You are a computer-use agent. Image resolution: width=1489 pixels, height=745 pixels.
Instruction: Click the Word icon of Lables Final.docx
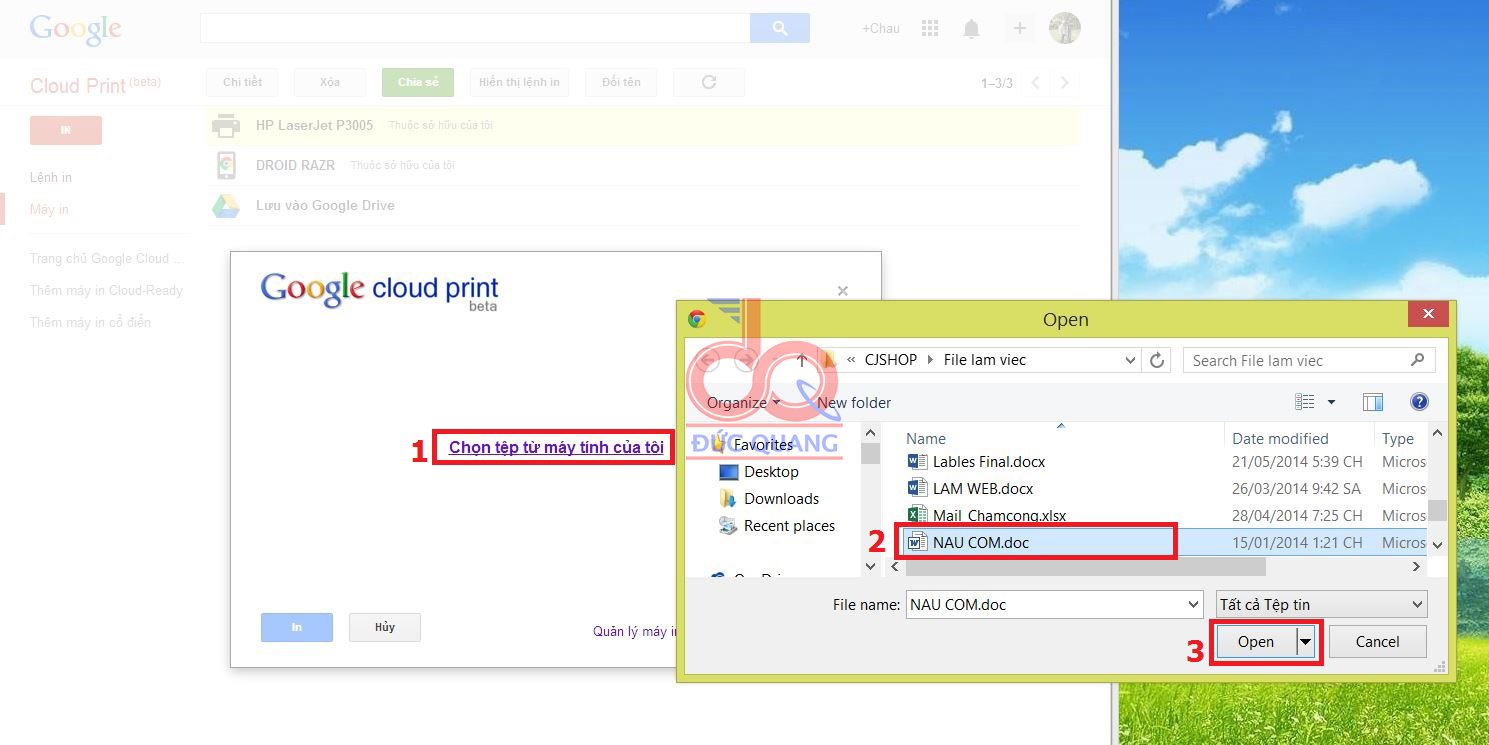pyautogui.click(x=917, y=462)
